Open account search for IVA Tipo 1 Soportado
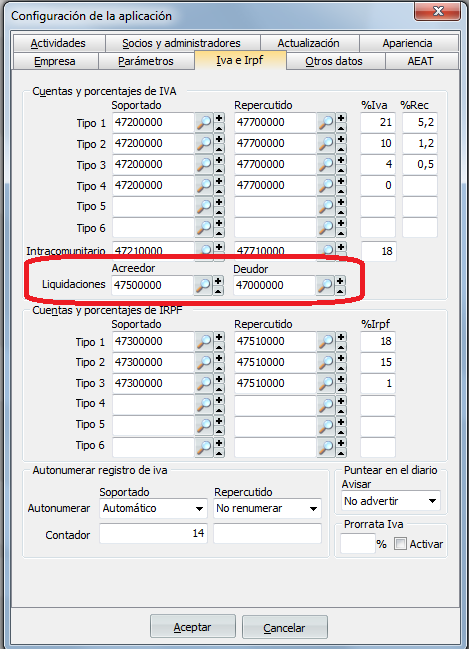Image resolution: width=469 pixels, height=649 pixels. [x=204, y=123]
